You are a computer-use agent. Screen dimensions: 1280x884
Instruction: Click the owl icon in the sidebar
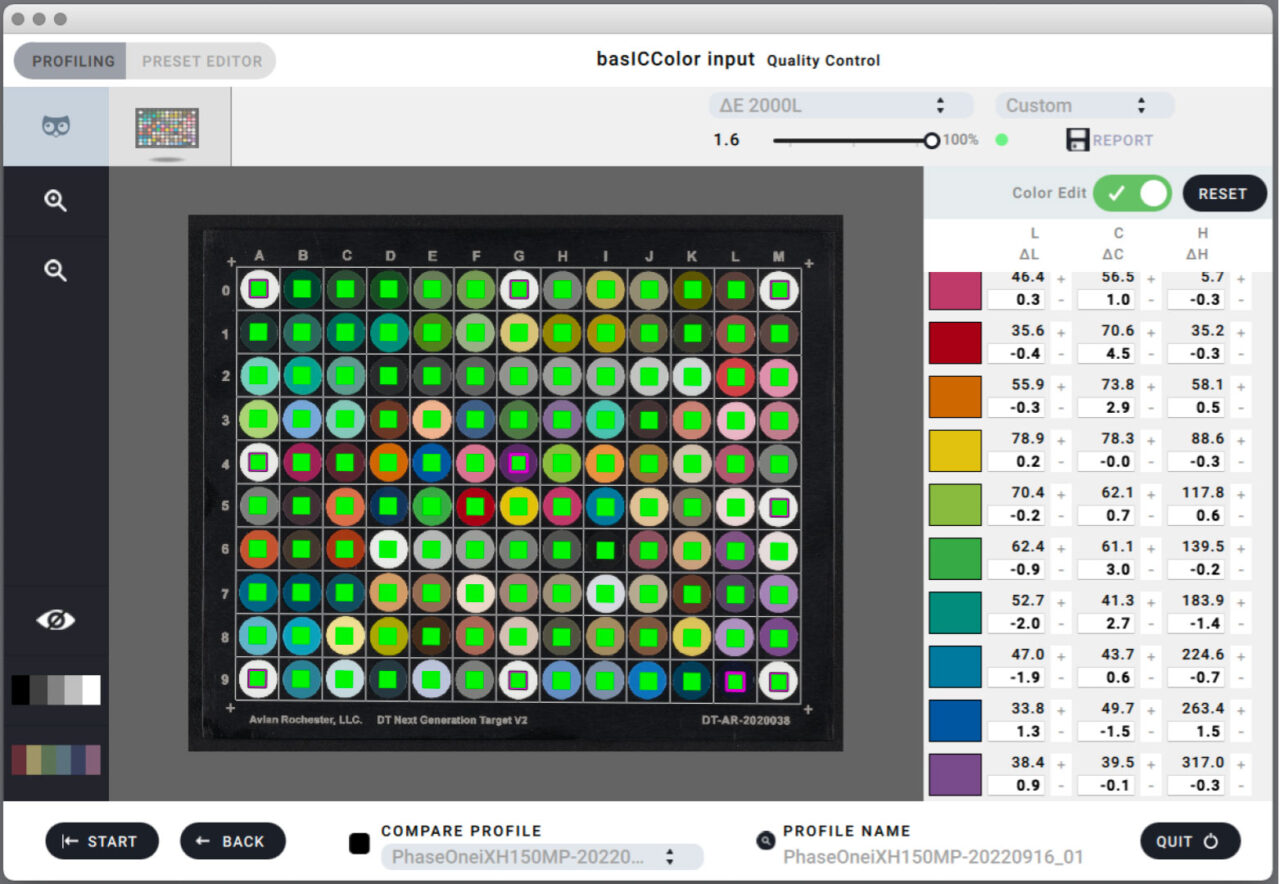(x=56, y=127)
